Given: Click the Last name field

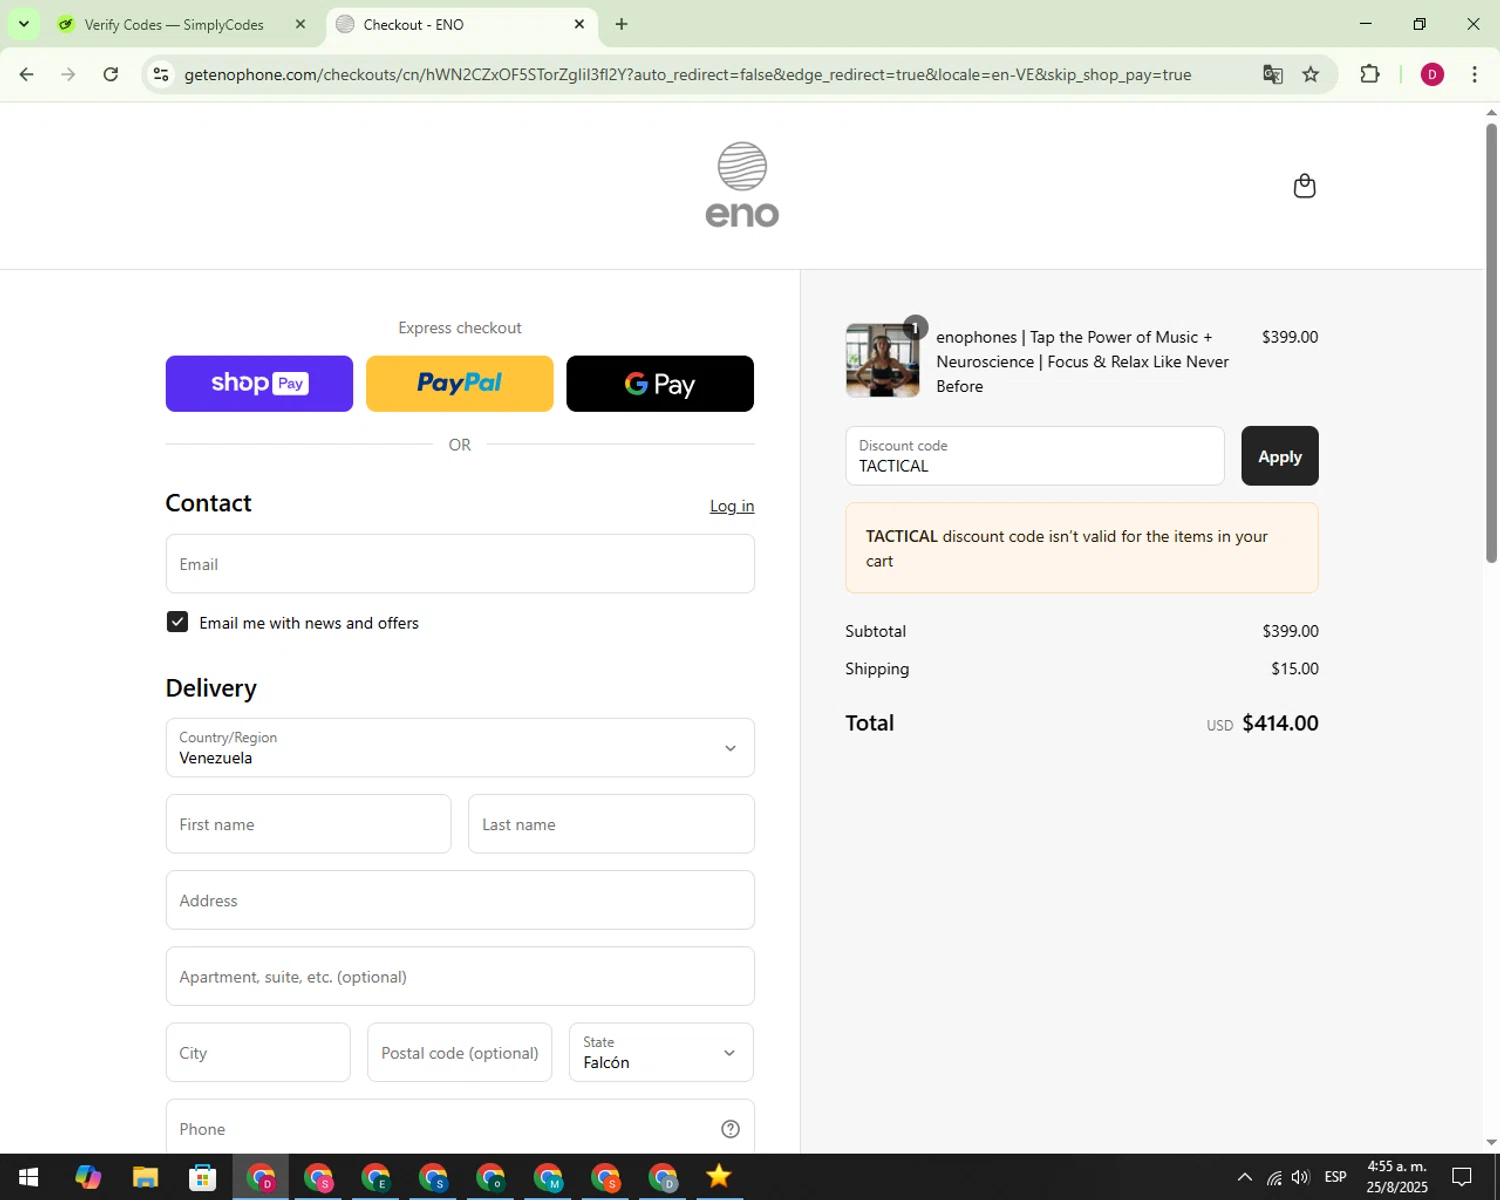Looking at the screenshot, I should [611, 824].
